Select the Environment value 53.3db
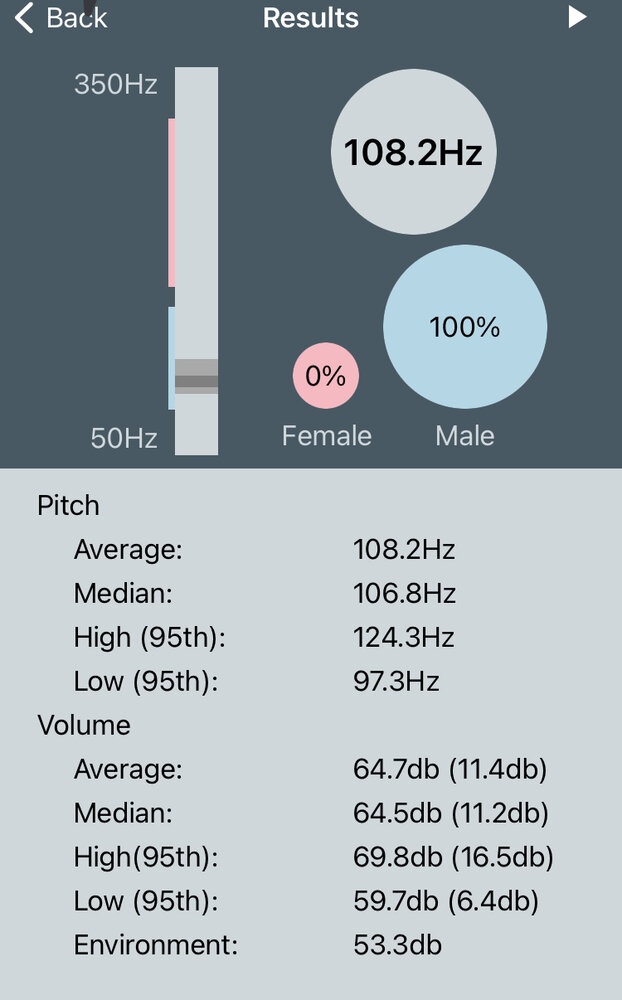This screenshot has width=622, height=1000. [x=397, y=945]
